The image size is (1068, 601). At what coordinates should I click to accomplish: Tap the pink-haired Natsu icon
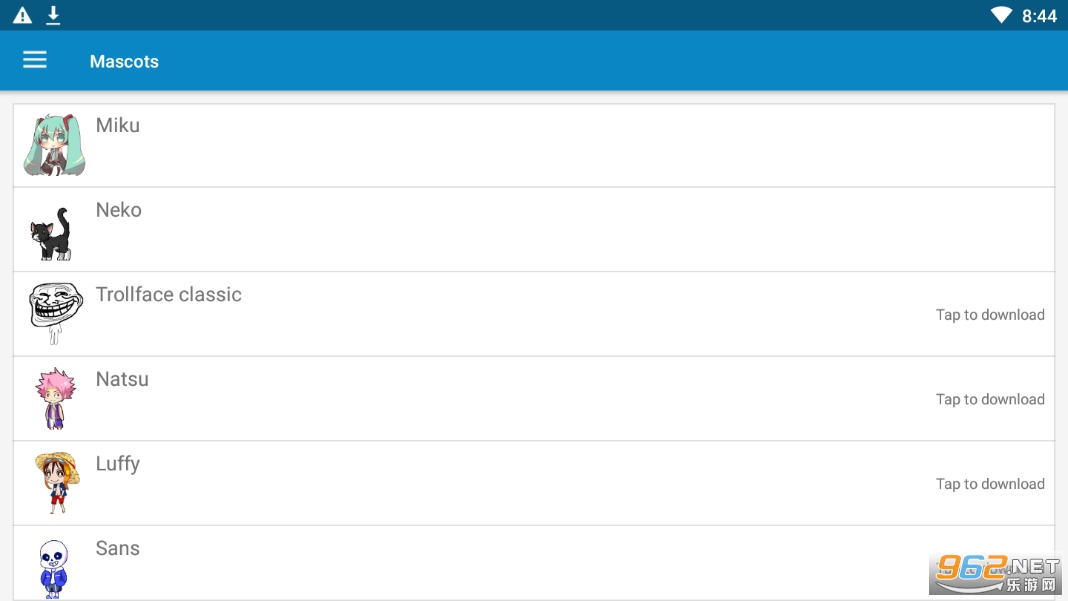pos(55,398)
